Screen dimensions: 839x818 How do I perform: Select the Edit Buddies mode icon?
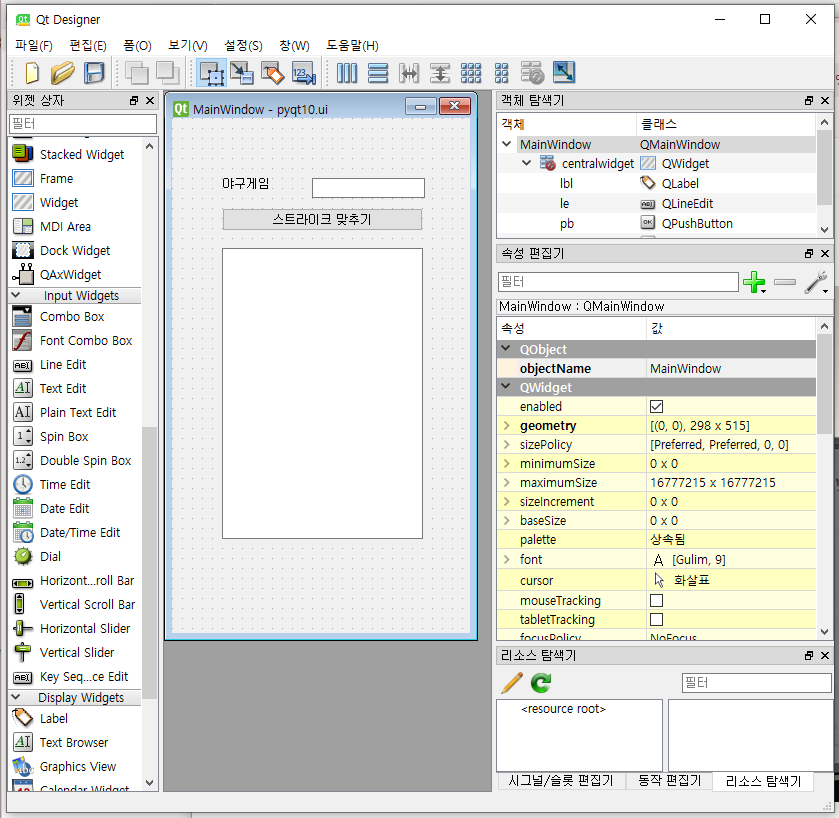[273, 73]
